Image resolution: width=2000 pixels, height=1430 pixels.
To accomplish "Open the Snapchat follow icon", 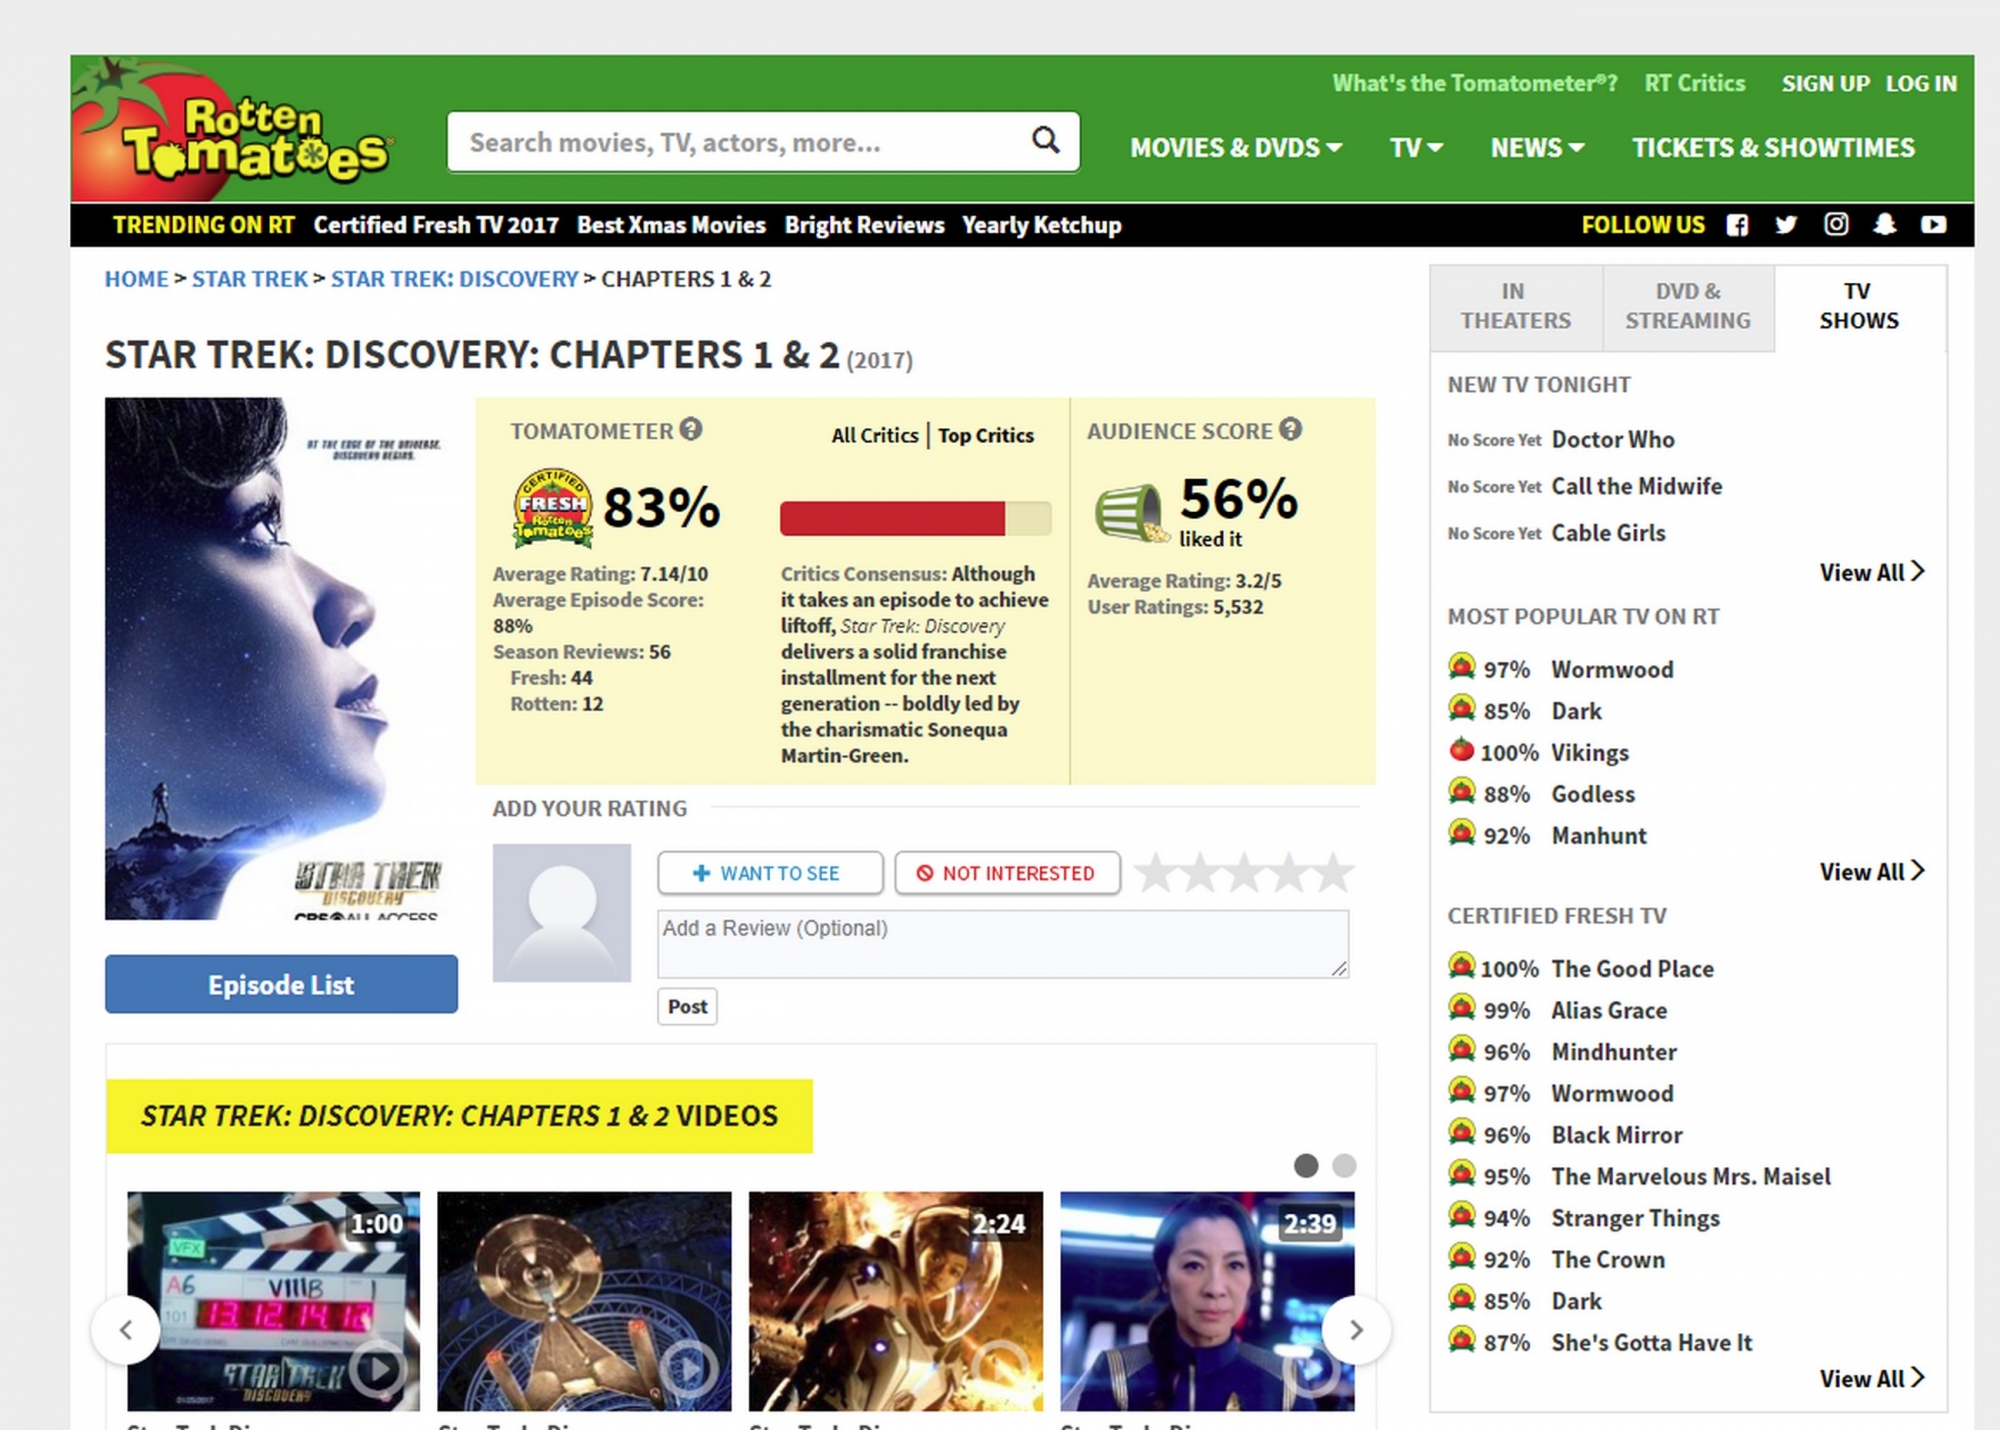I will (1885, 224).
